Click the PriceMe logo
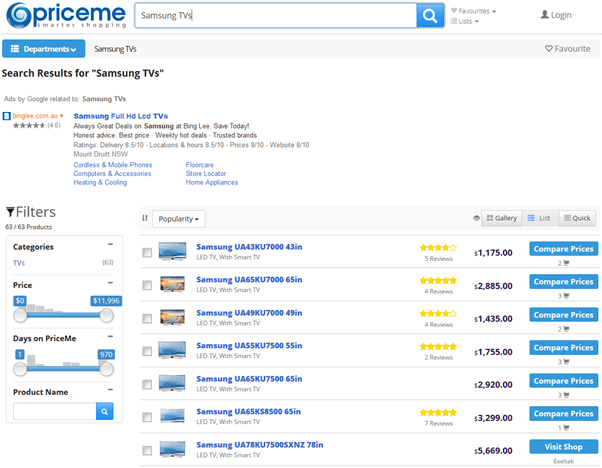Viewport: 602px width, 468px height. pos(66,15)
